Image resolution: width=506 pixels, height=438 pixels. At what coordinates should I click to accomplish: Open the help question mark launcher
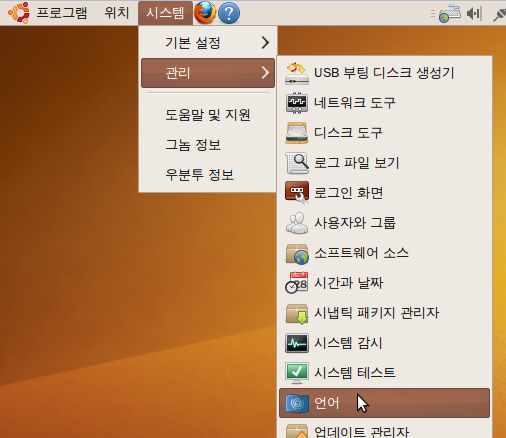pyautogui.click(x=229, y=13)
